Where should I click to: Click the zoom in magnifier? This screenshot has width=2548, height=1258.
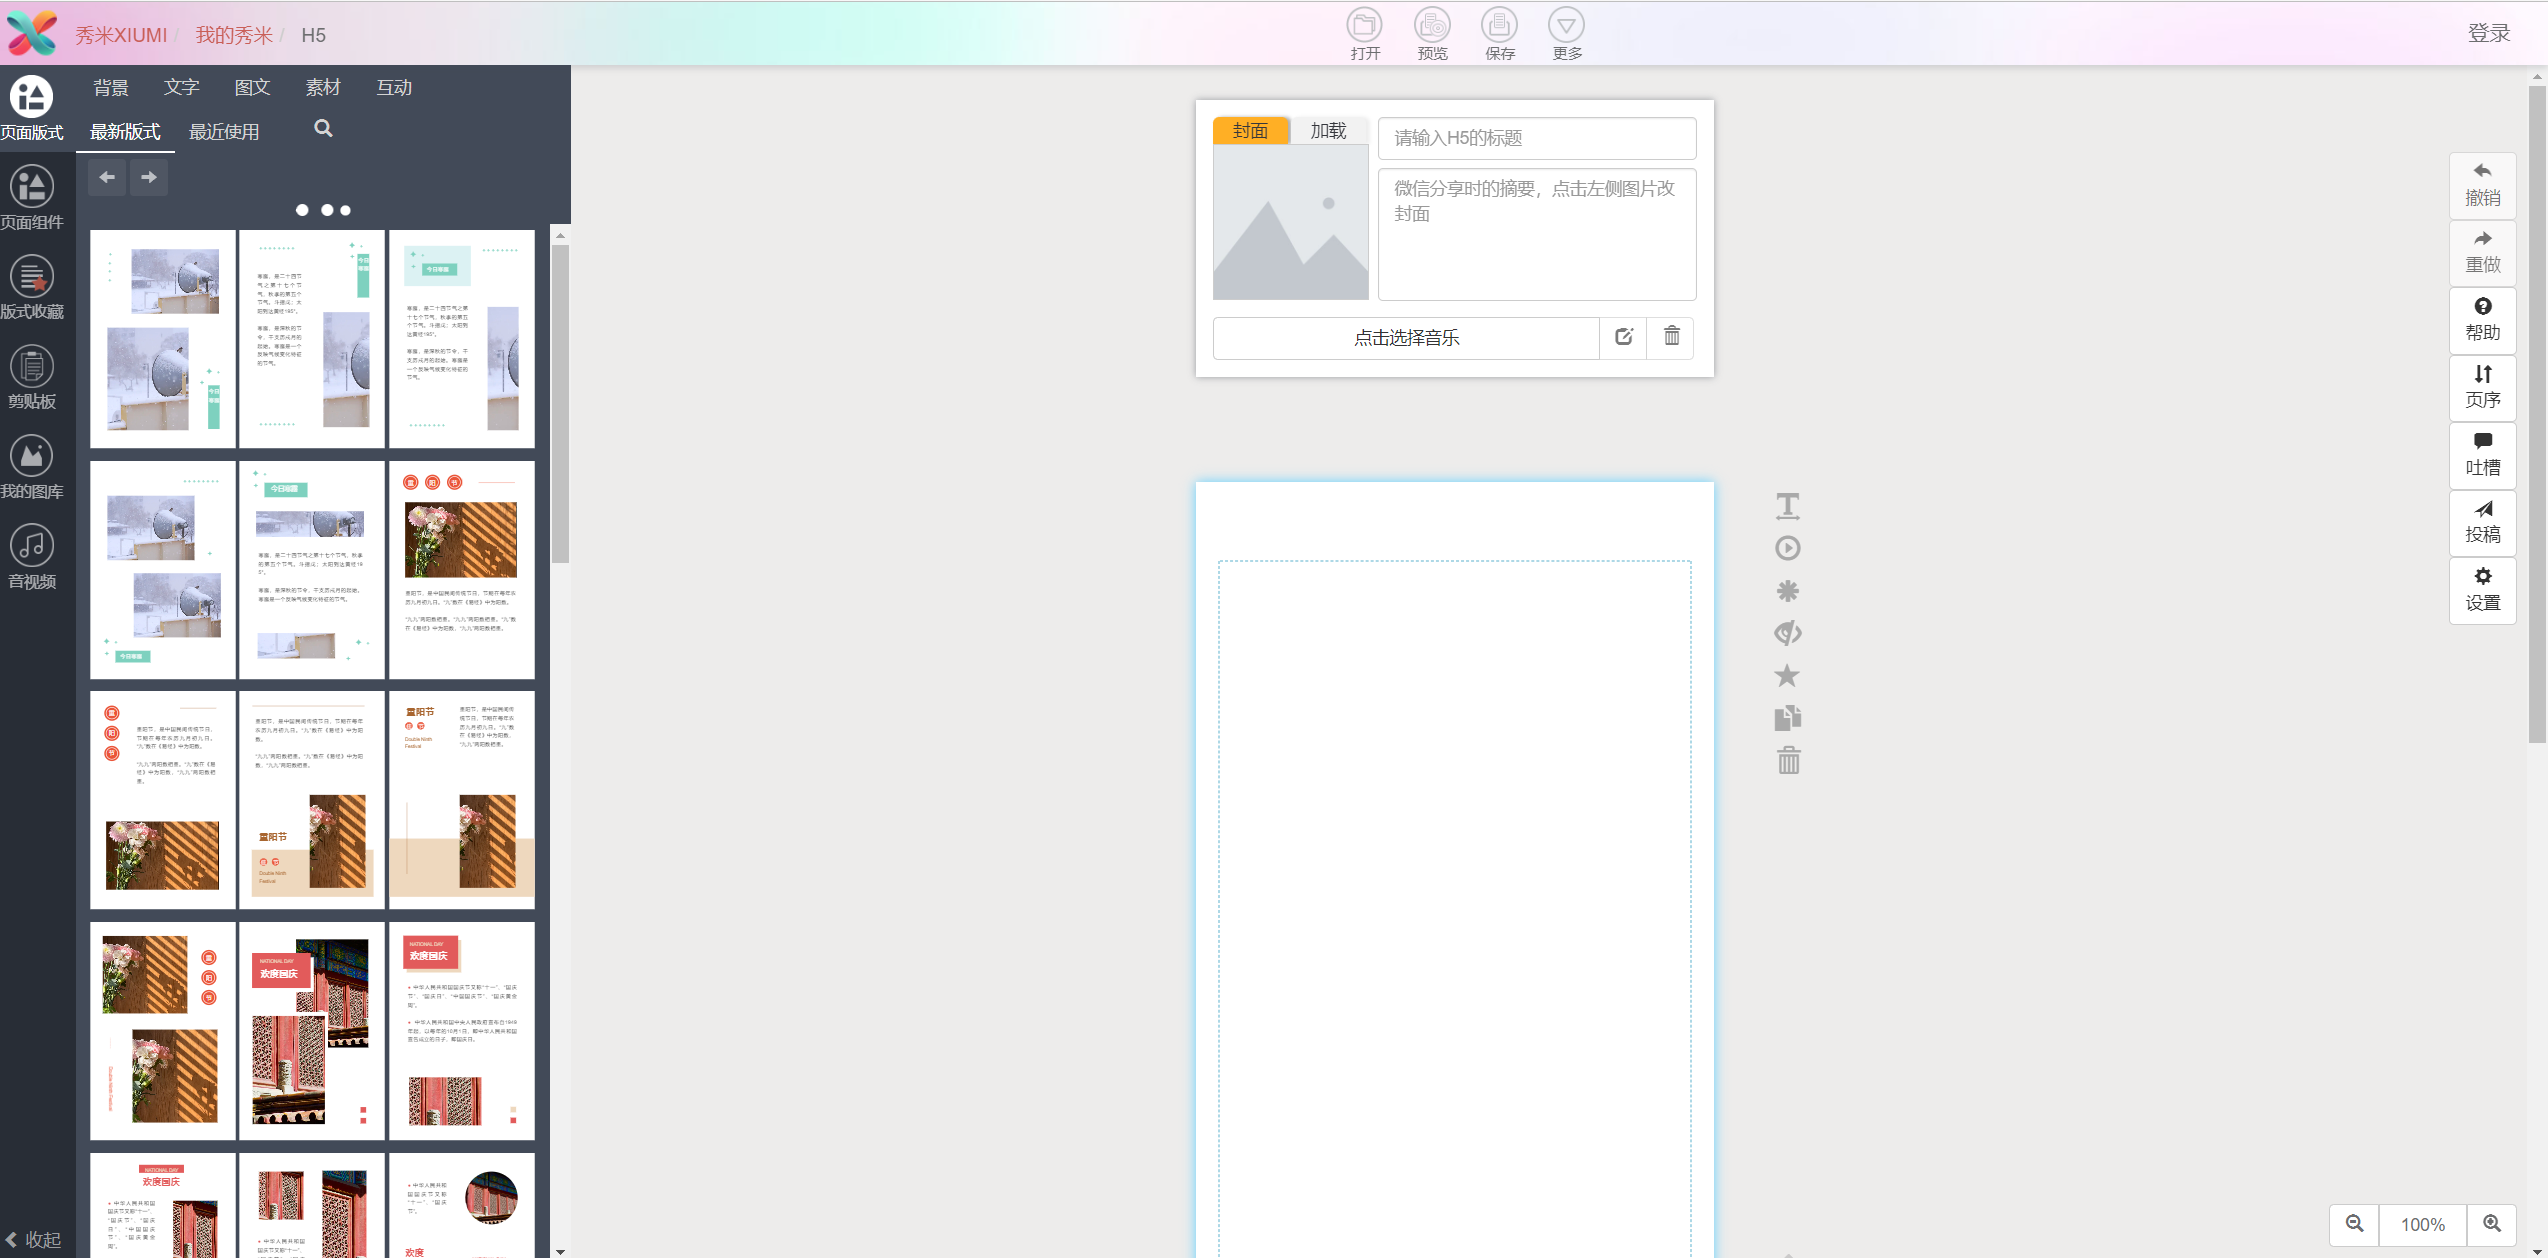pyautogui.click(x=2491, y=1224)
